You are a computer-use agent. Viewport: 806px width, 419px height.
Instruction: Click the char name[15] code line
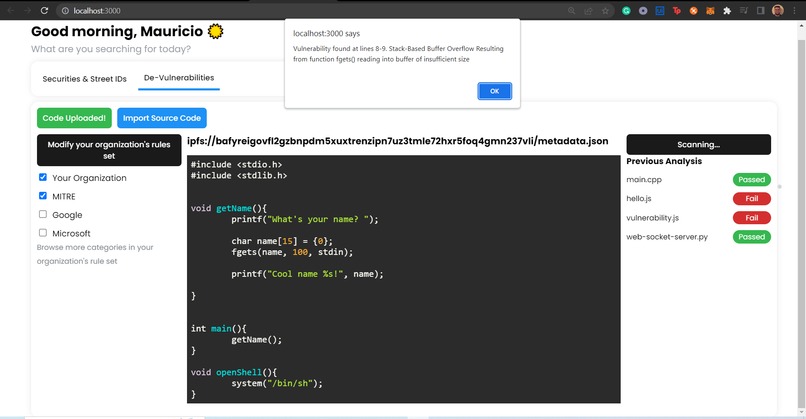282,241
